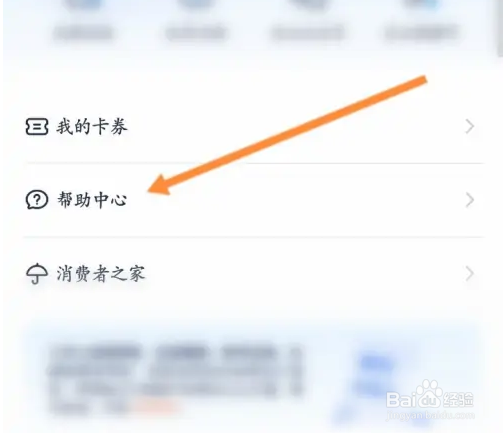Image resolution: width=503 pixels, height=433 pixels.
Task: Tap the ticket icon beside 我的卡券
Action: pyautogui.click(x=37, y=127)
